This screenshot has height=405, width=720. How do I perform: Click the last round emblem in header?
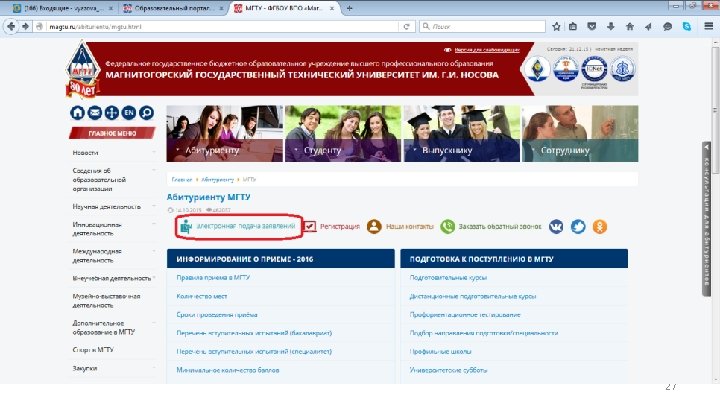pos(623,69)
